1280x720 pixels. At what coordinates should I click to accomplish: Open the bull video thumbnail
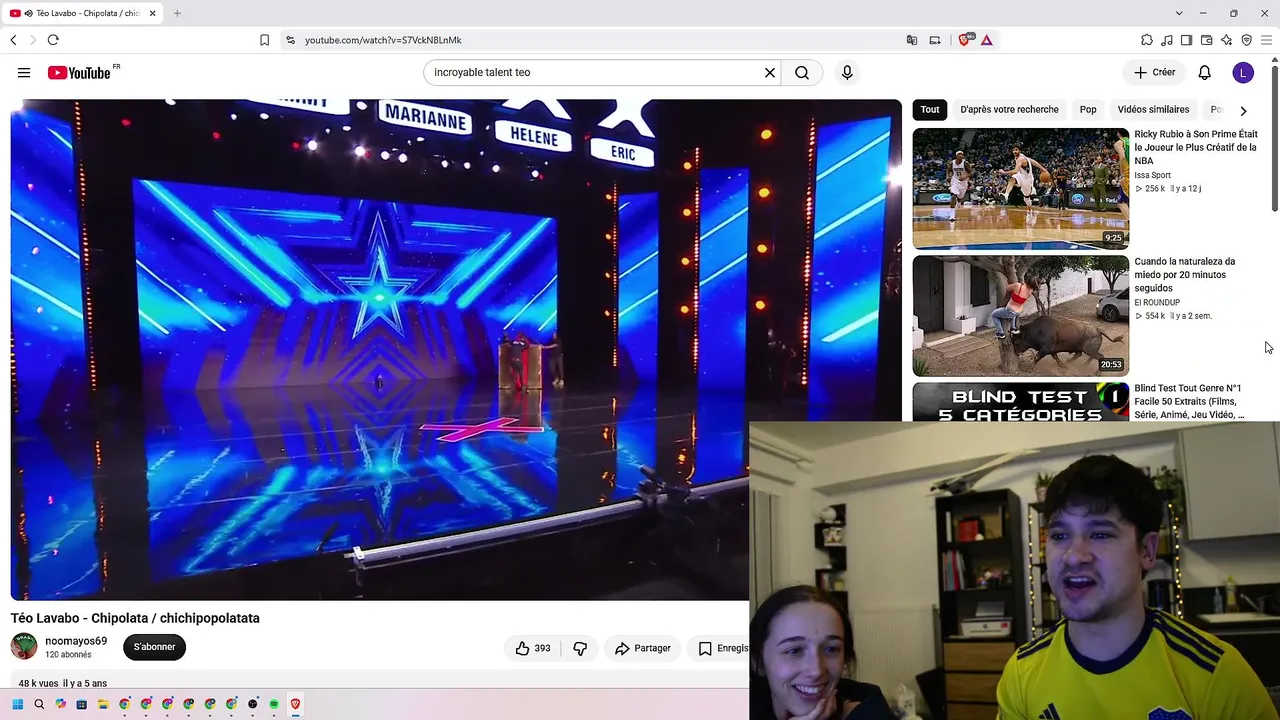[x=1020, y=315]
